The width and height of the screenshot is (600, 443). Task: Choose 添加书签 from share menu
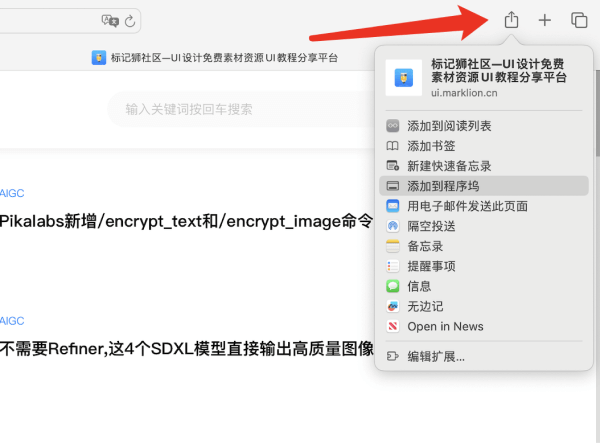coord(484,146)
